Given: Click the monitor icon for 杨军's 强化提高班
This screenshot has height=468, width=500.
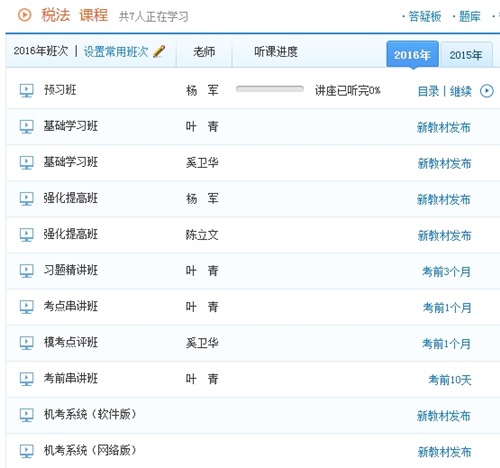Looking at the screenshot, I should (x=26, y=198).
